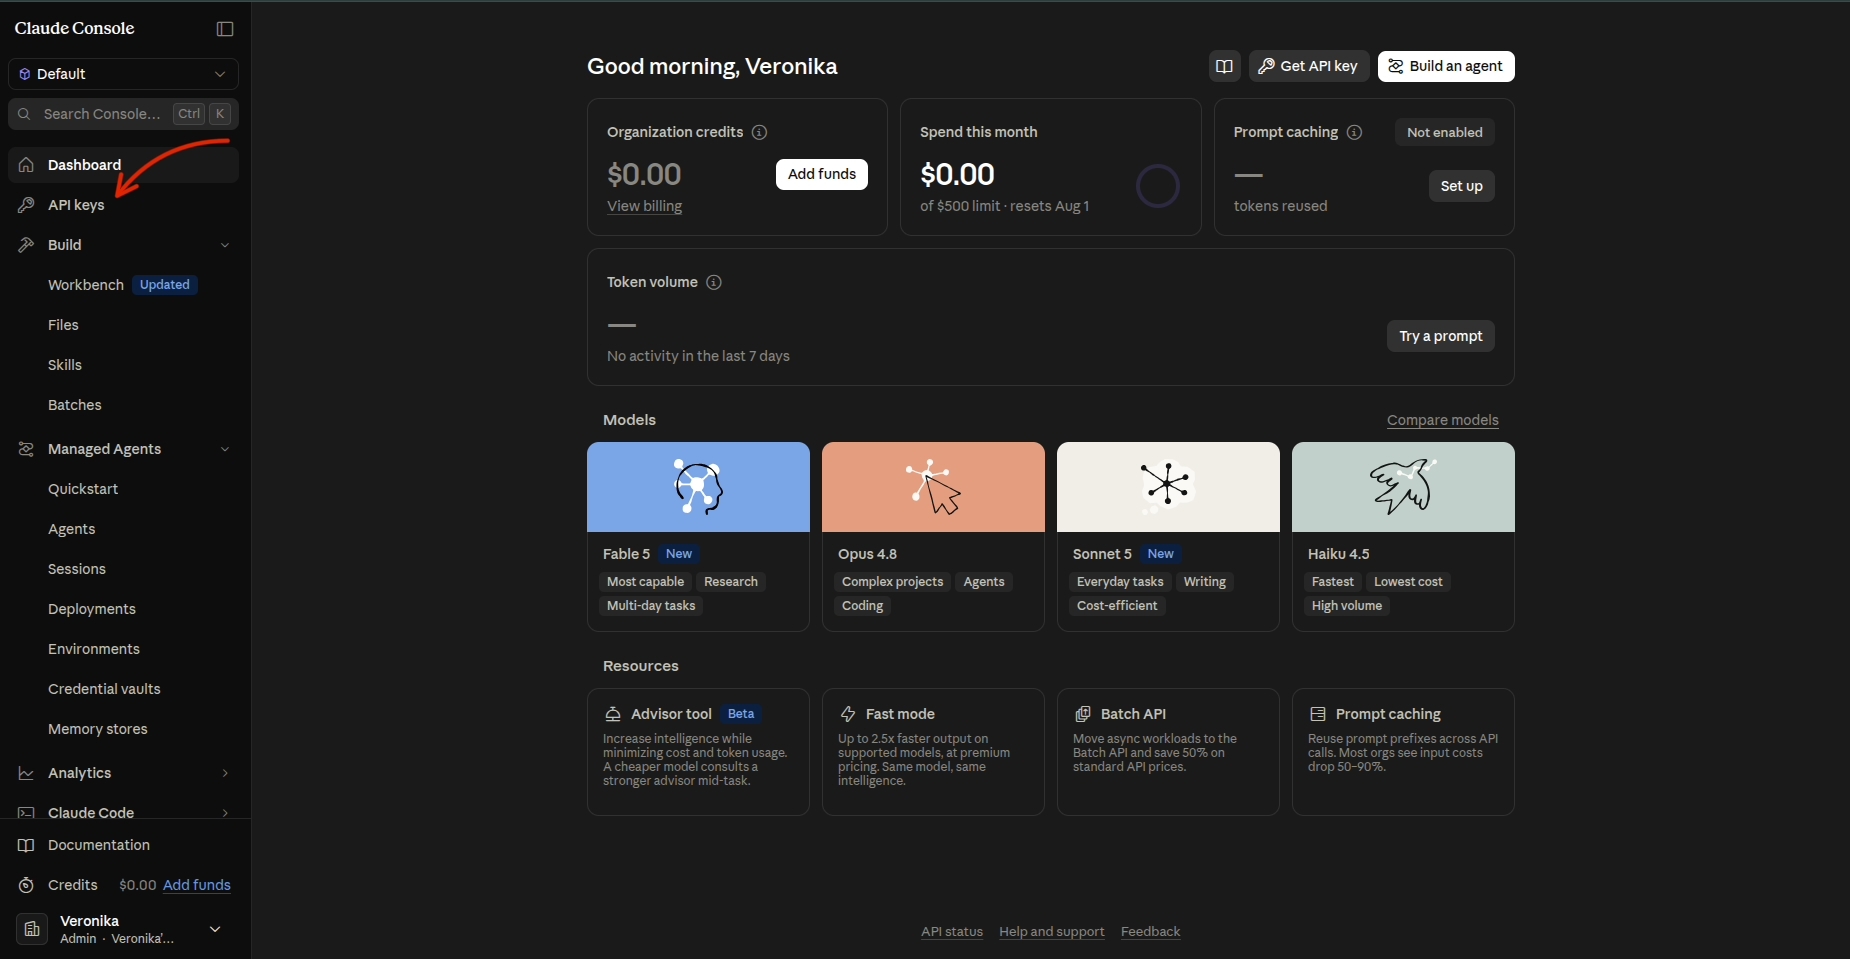Click the Add funds button
Viewport: 1850px width, 959px height.
[x=822, y=174]
